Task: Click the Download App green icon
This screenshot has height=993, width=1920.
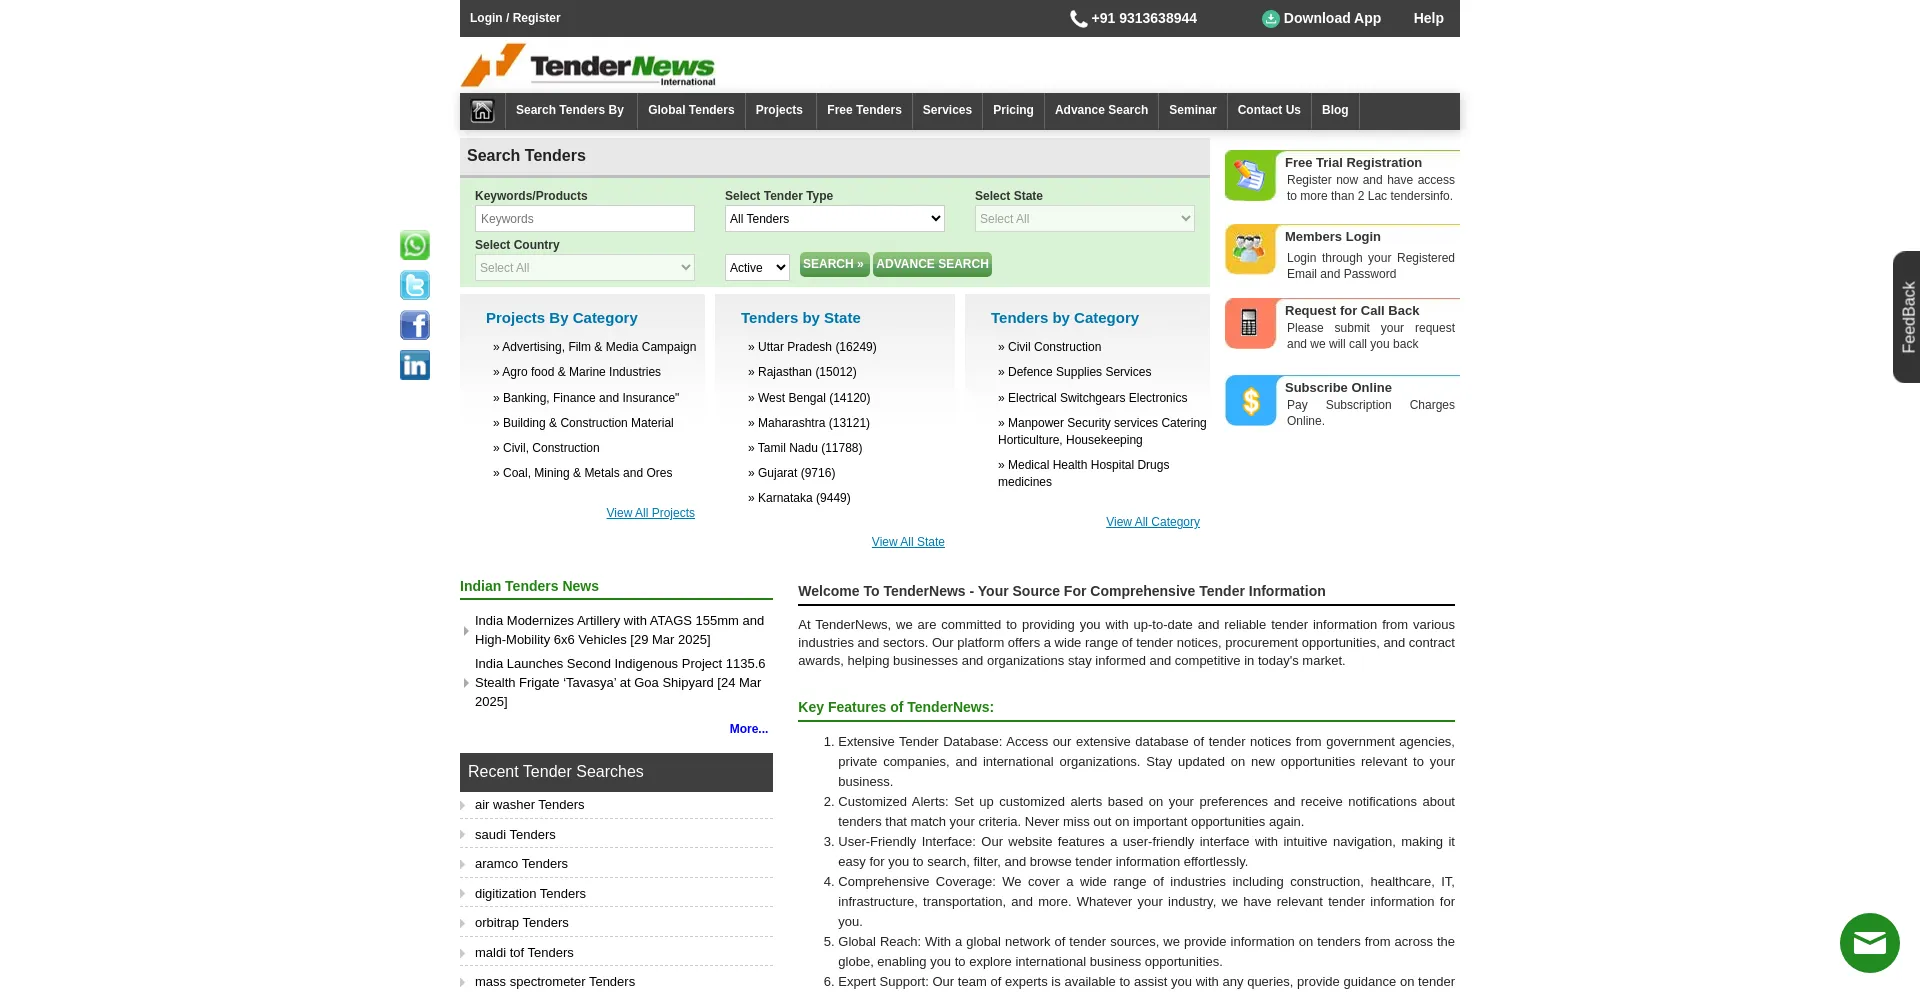Action: 1270,19
